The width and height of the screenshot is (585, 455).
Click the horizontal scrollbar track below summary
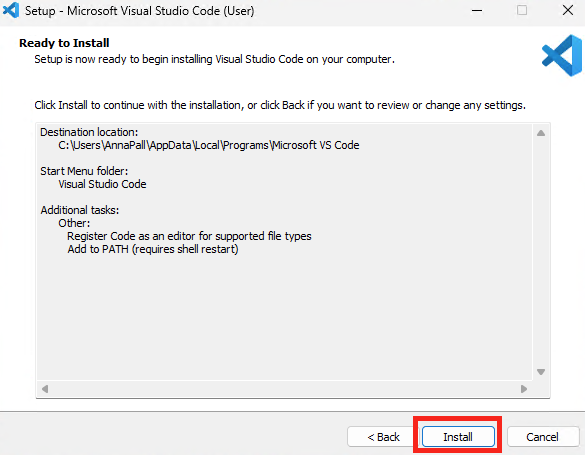284,389
